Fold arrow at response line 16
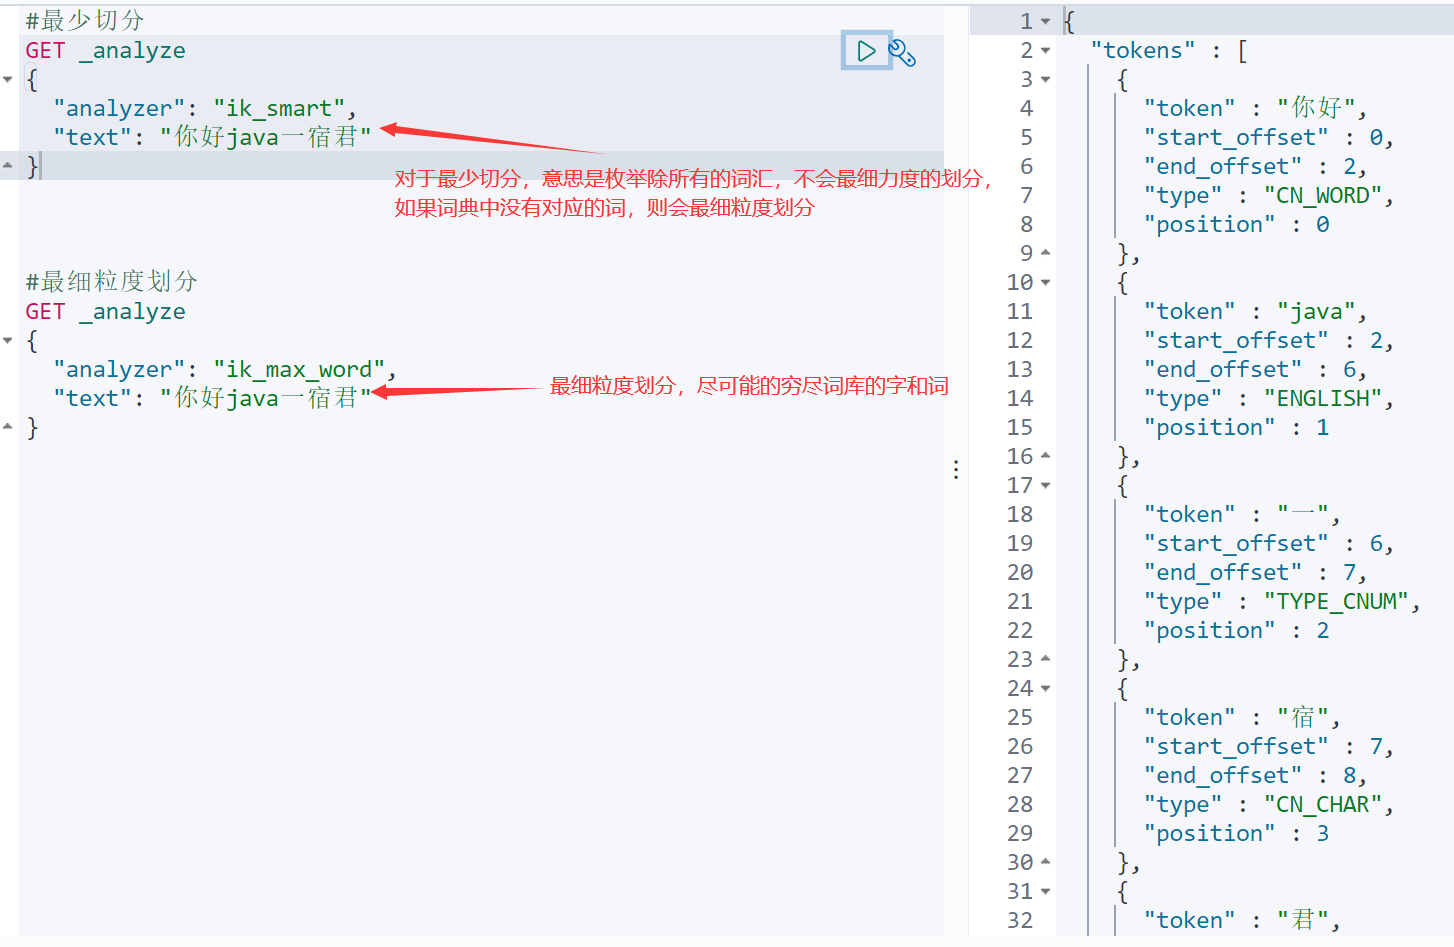Viewport: 1454px width, 947px height. pyautogui.click(x=1046, y=456)
